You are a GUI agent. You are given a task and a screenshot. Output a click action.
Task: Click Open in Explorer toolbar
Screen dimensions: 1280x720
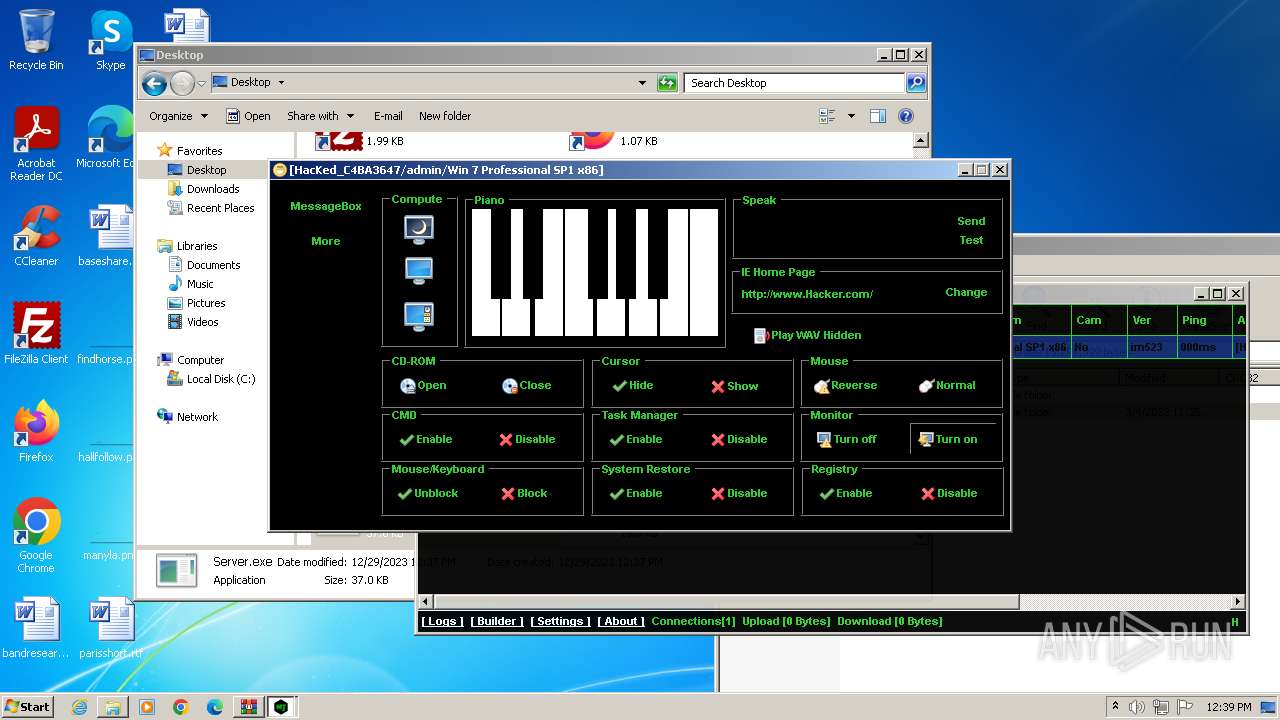click(x=248, y=116)
